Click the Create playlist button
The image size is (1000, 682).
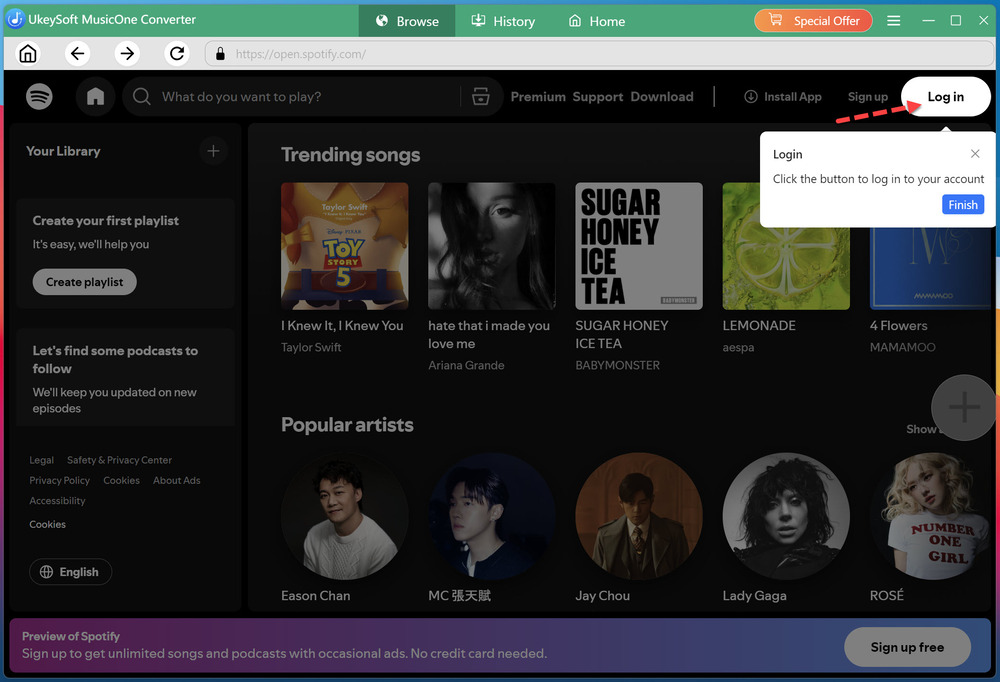tap(85, 282)
